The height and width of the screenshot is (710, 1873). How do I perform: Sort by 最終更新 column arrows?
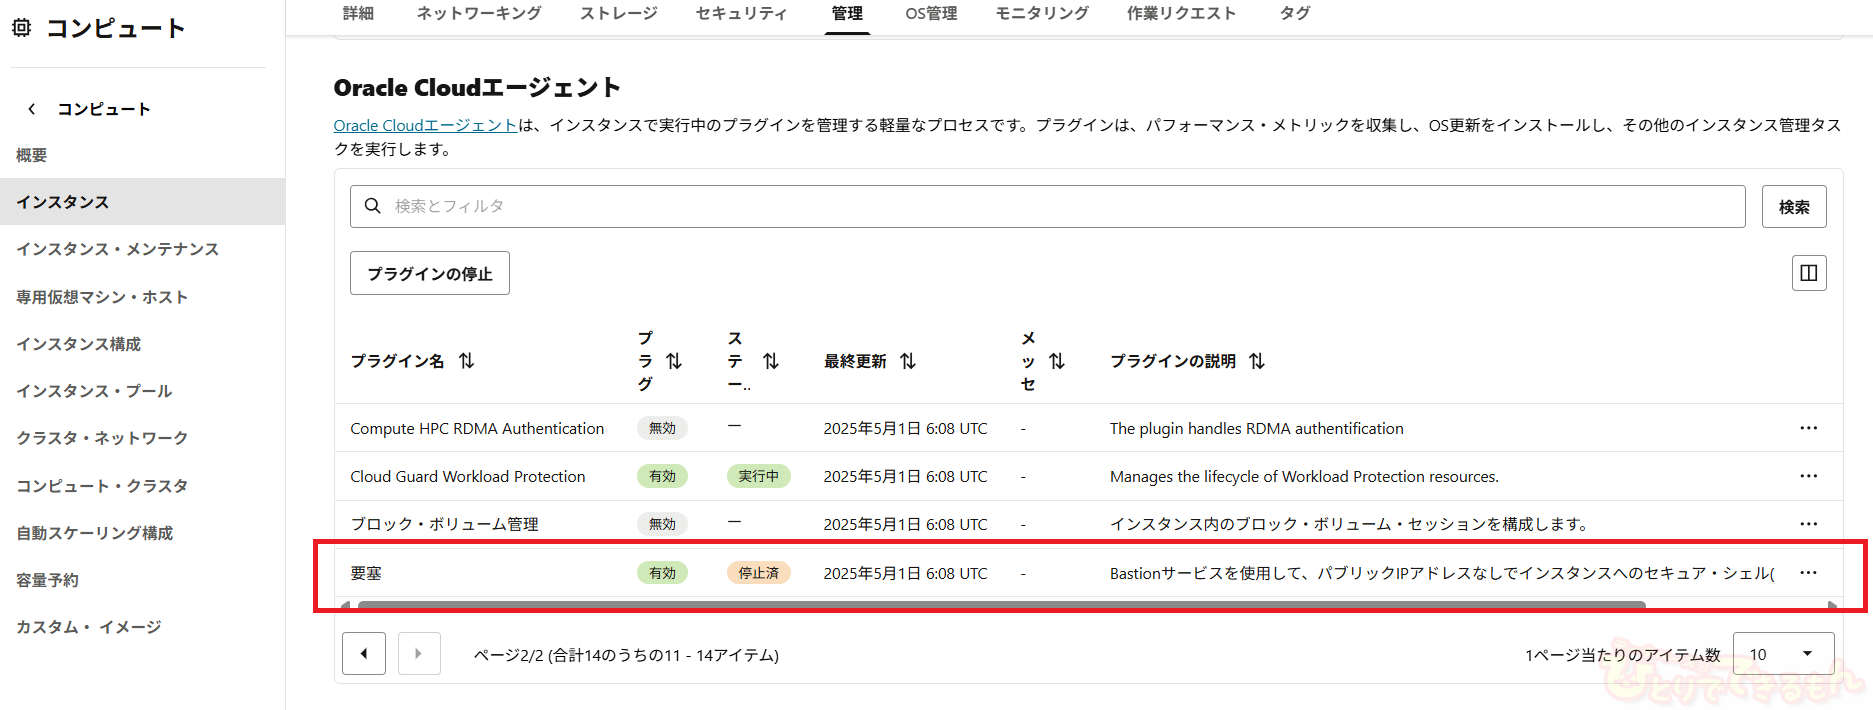click(x=908, y=361)
